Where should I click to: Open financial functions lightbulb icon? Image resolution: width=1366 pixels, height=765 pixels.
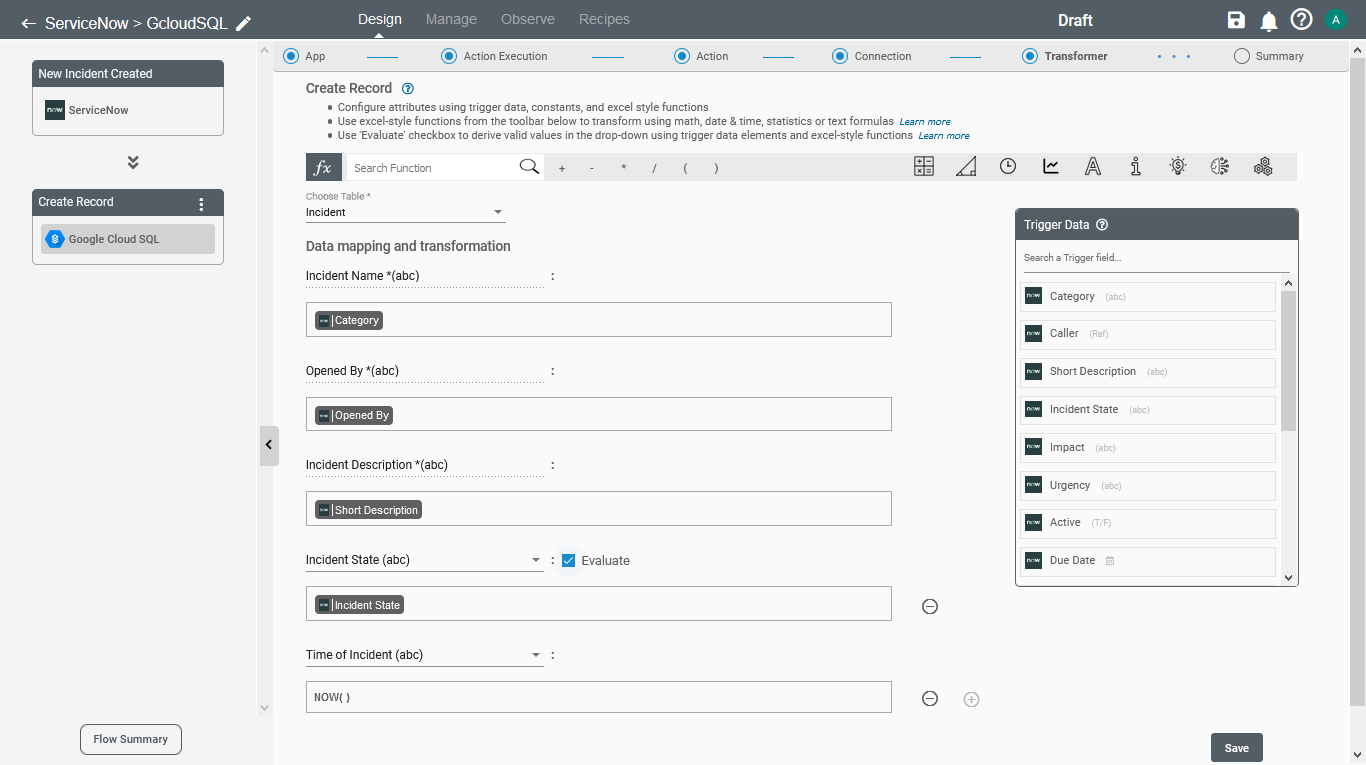(x=1178, y=167)
